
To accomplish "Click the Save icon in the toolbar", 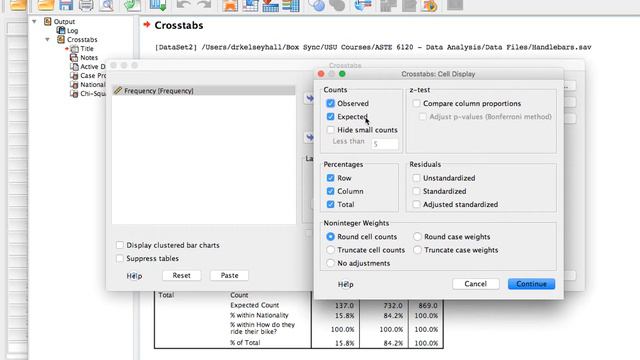I will click(x=66, y=5).
